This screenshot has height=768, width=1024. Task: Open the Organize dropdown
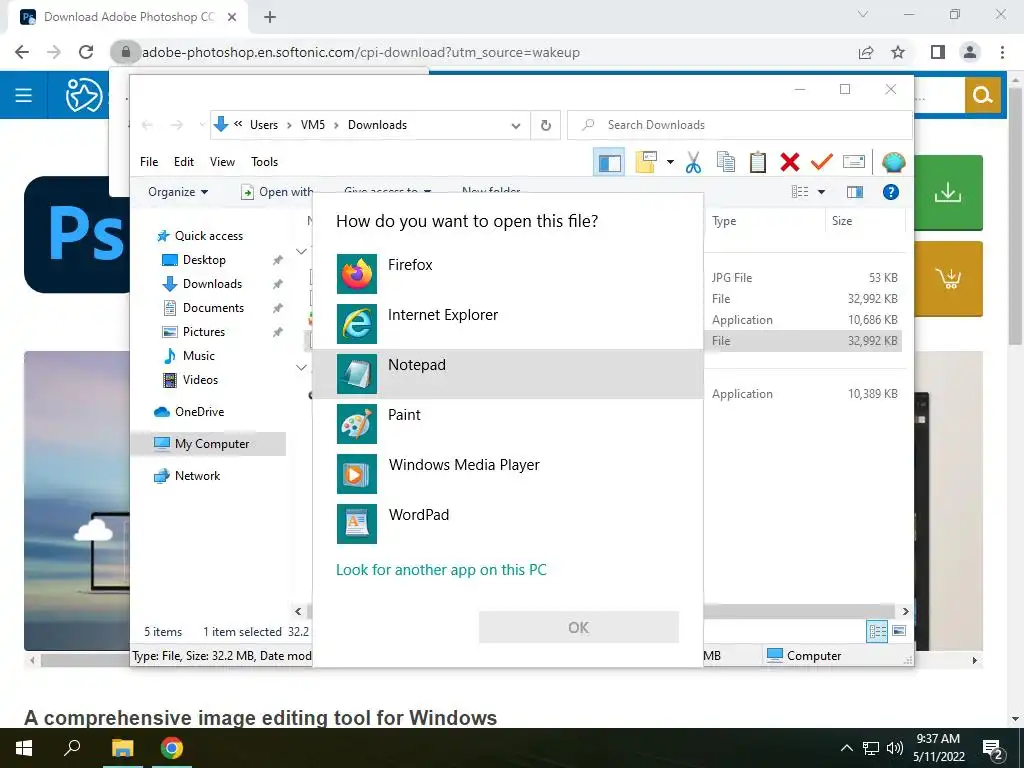(x=178, y=192)
